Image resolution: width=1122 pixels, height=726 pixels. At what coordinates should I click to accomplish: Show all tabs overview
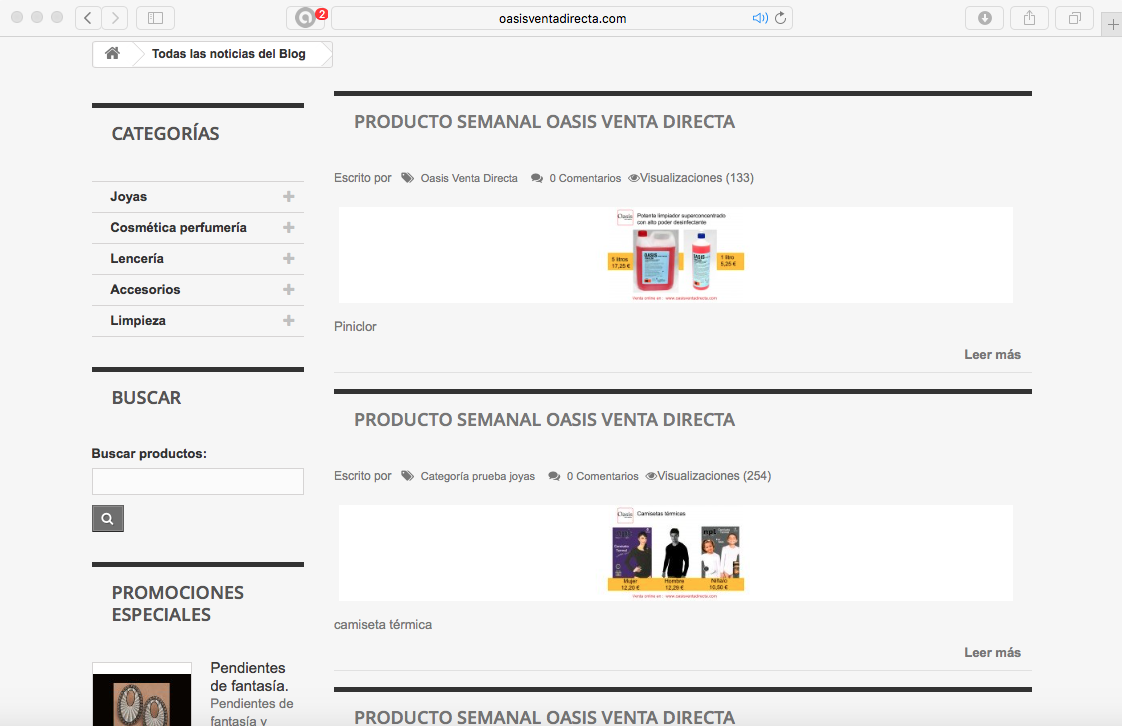click(x=1074, y=18)
